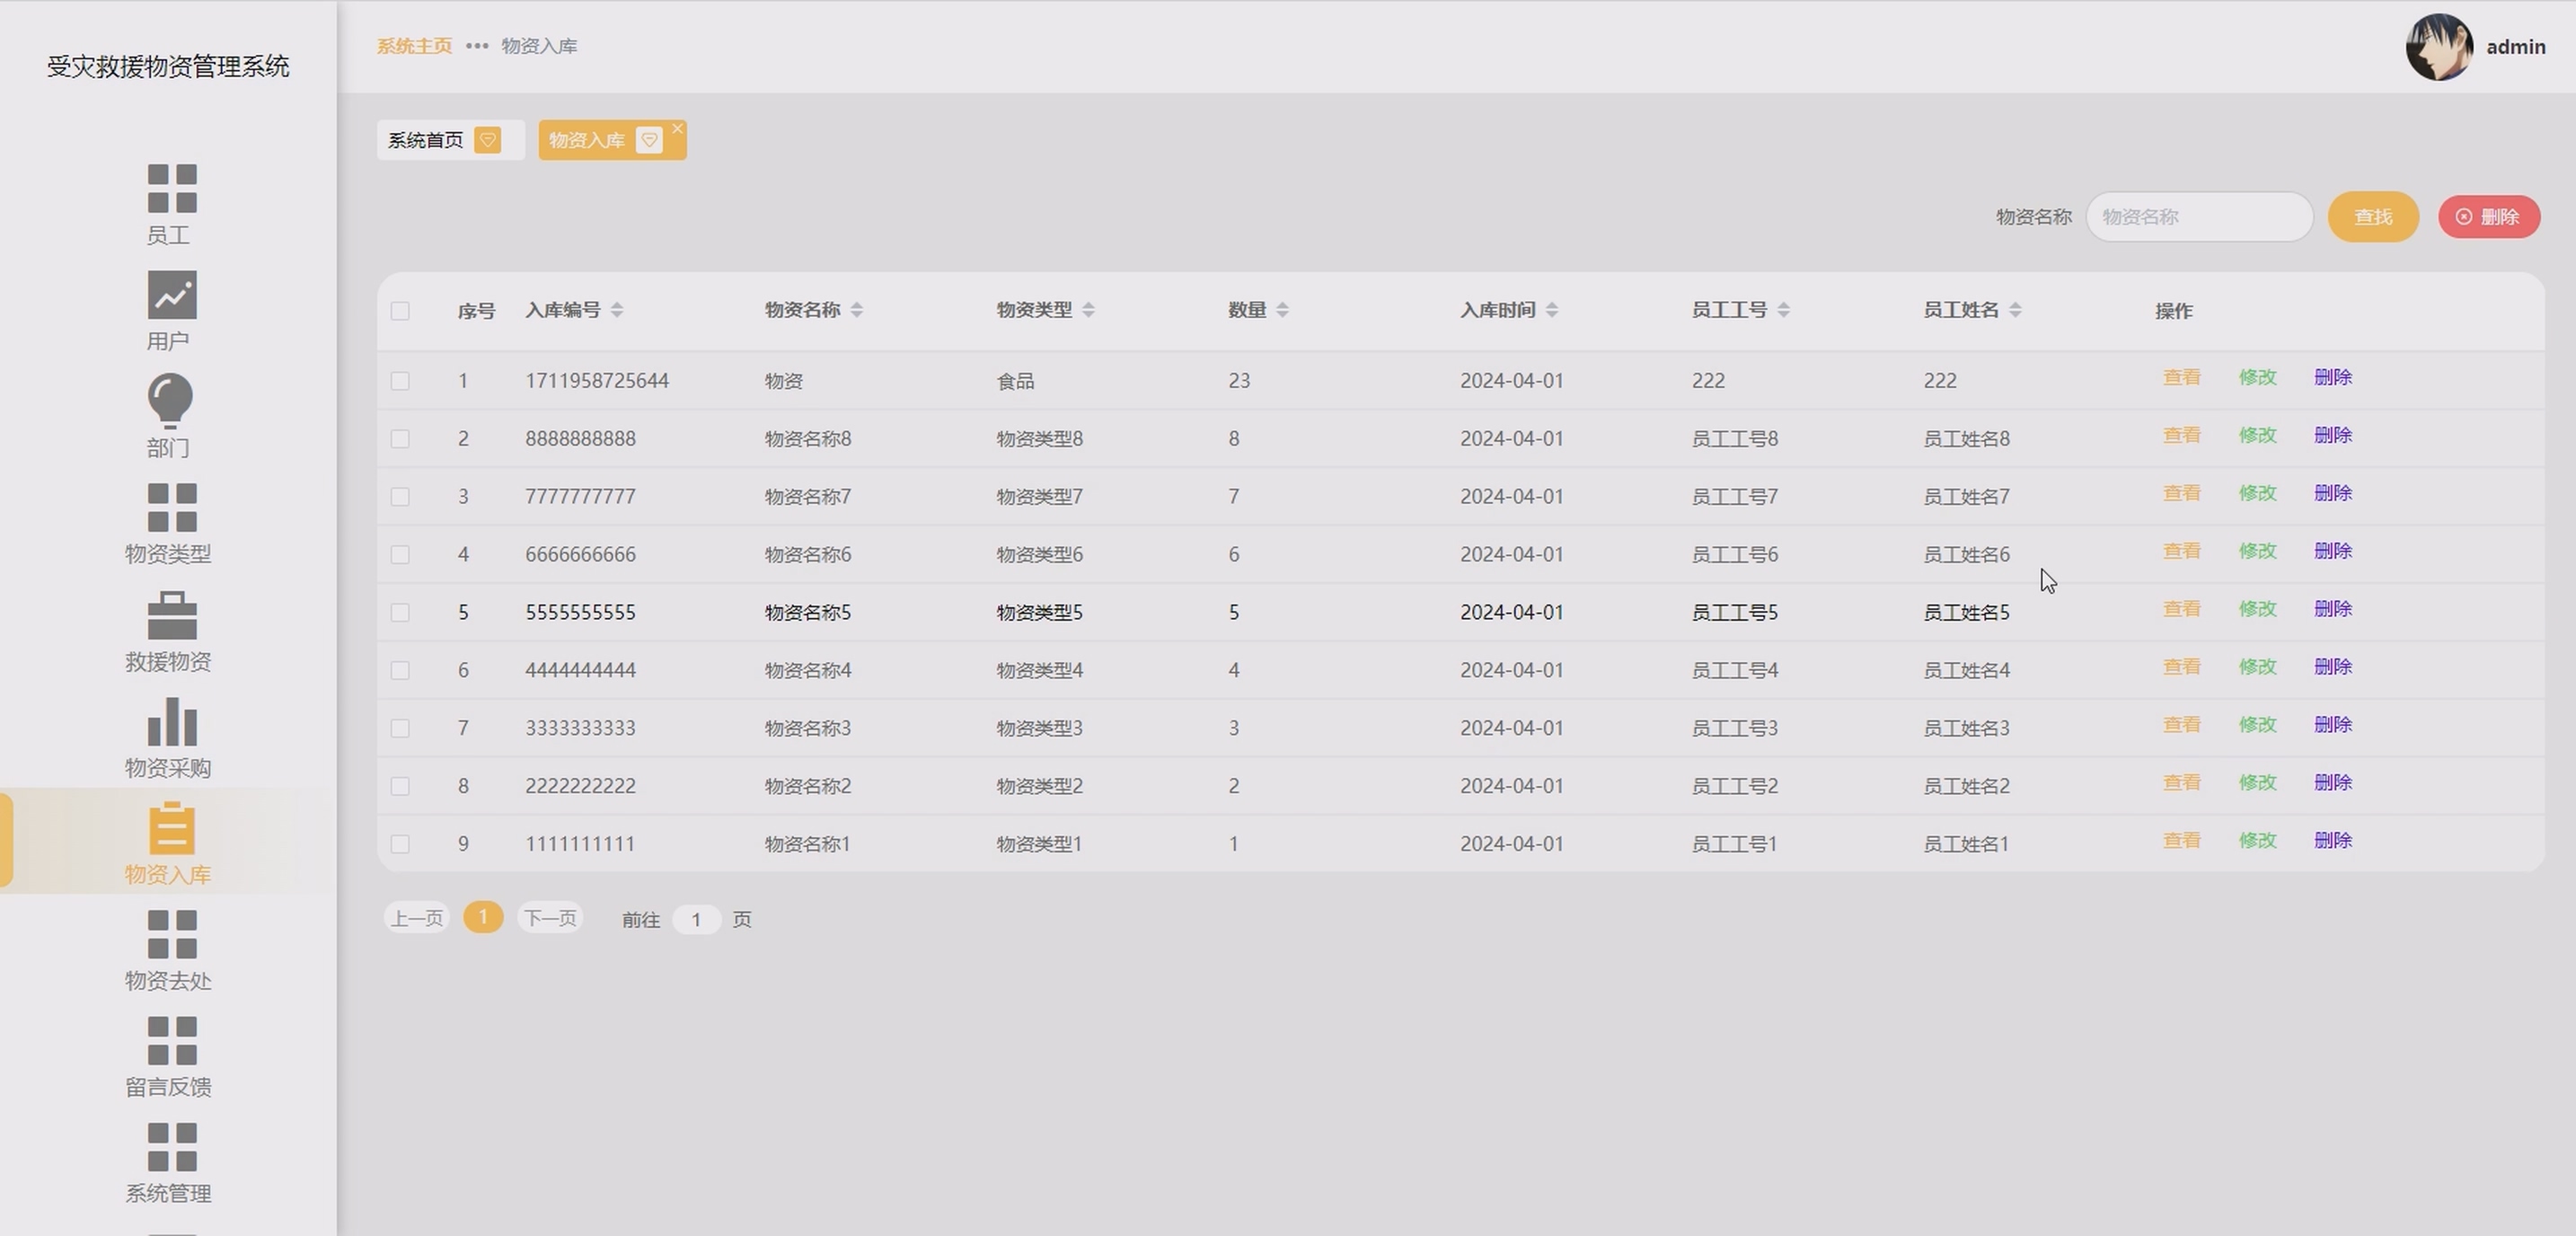
Task: Check the row with 6666666666
Action: pyautogui.click(x=400, y=555)
